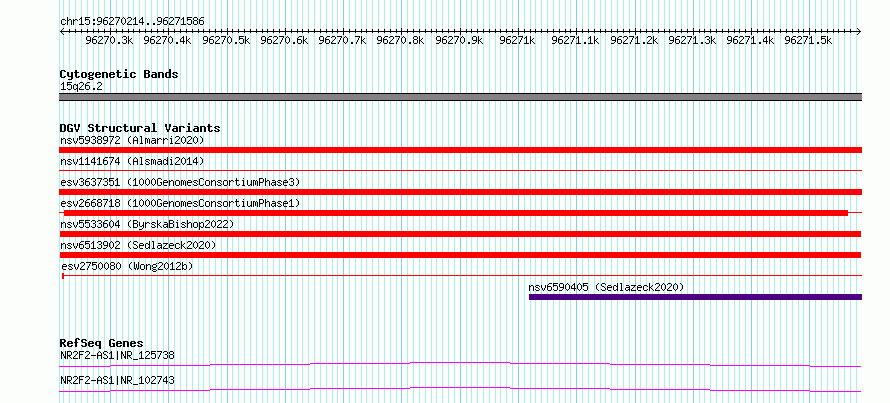Click the 96270.6k ruler tick label
The height and width of the screenshot is (403, 890).
[284, 40]
